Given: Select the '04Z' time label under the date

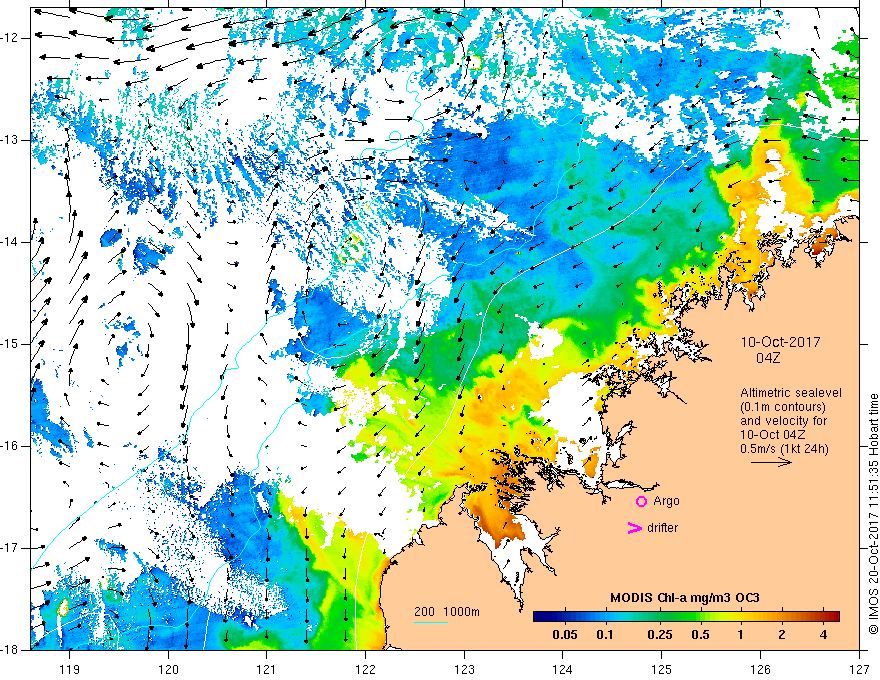Looking at the screenshot, I should [x=768, y=357].
